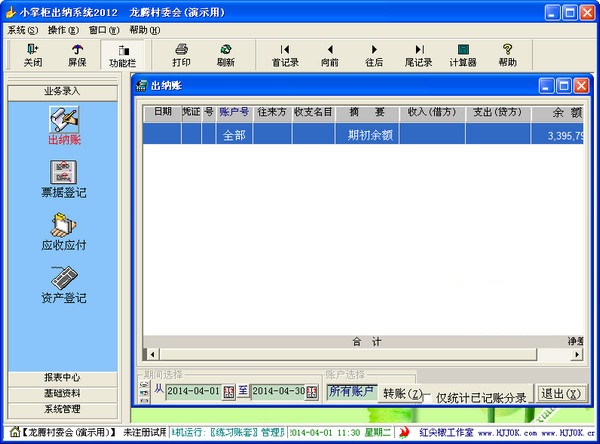Click the 账户号 column header

pyautogui.click(x=234, y=113)
